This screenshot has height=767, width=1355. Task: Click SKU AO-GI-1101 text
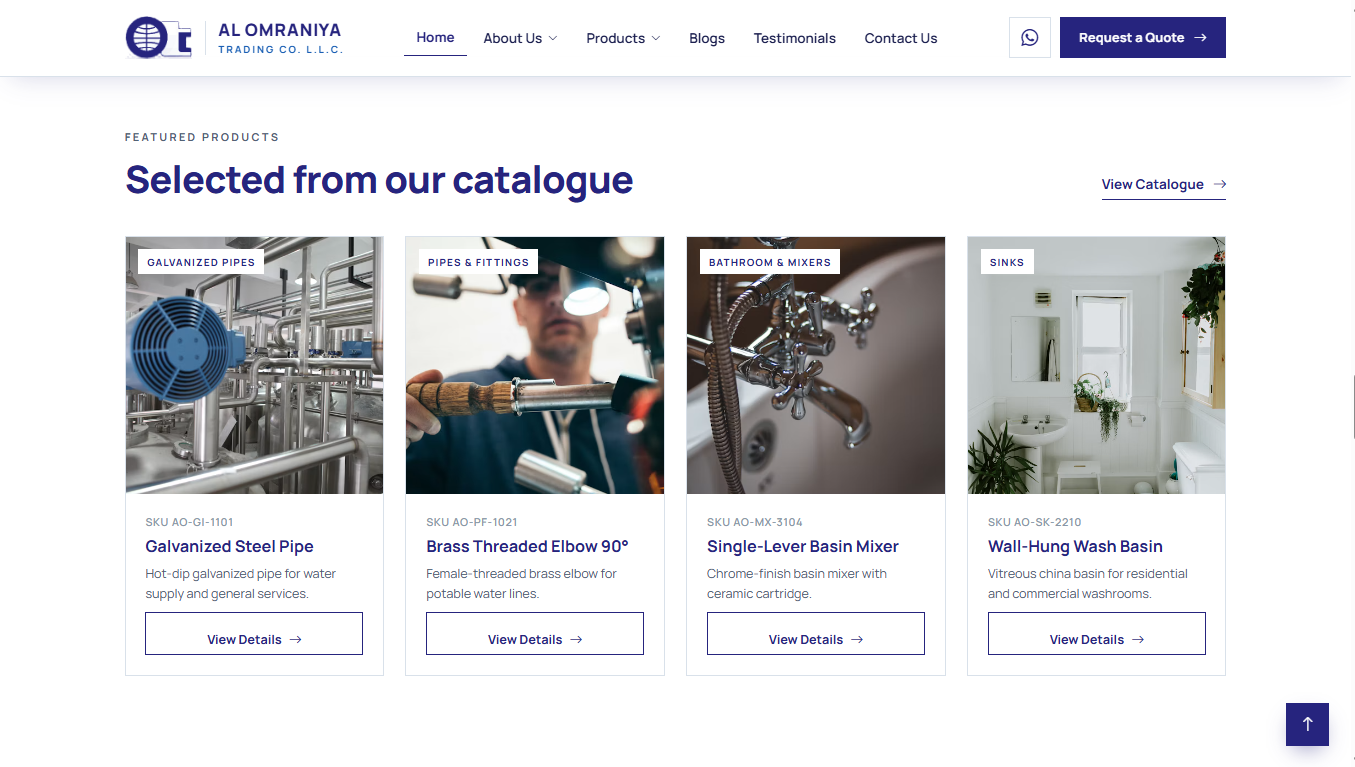189,522
